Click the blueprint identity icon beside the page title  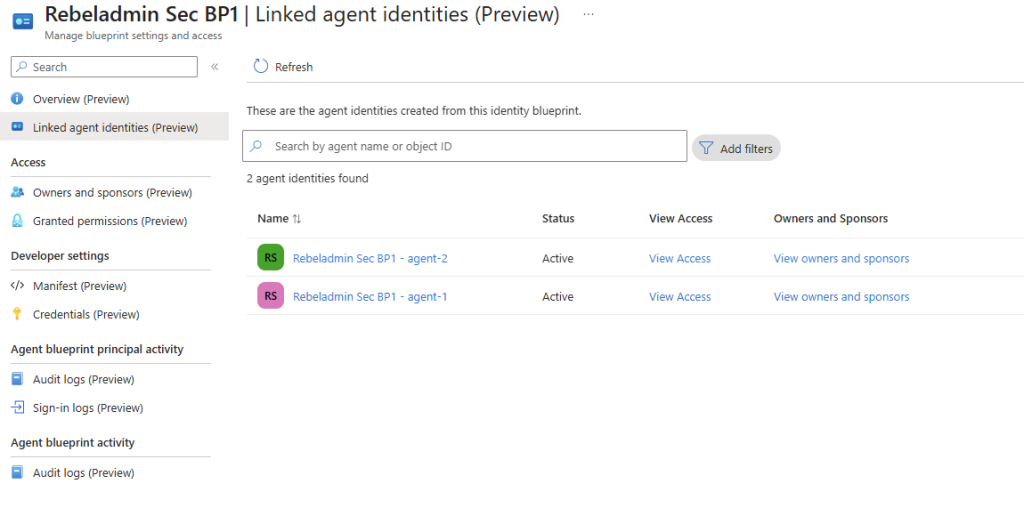23,21
